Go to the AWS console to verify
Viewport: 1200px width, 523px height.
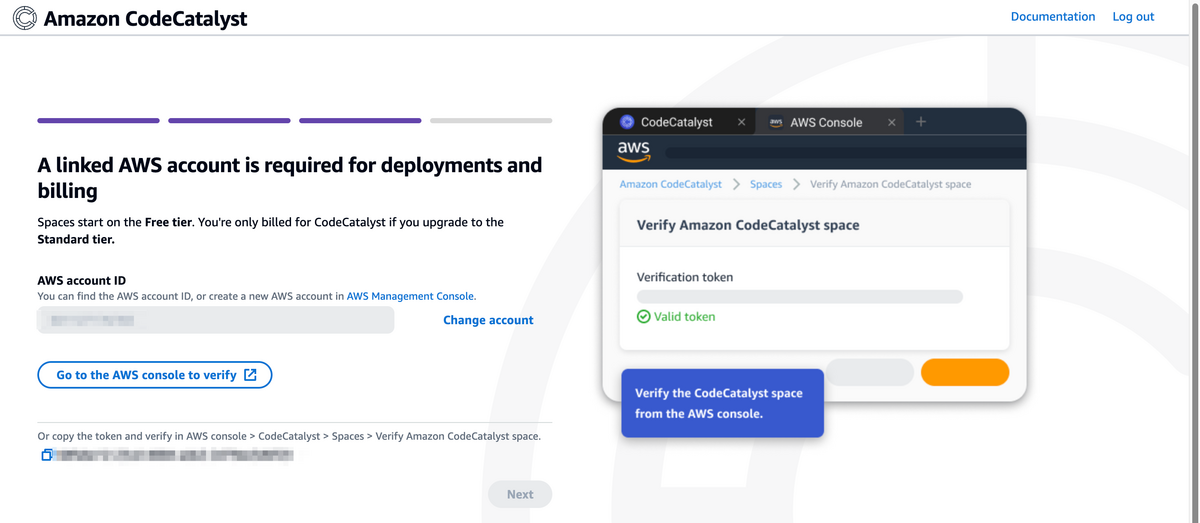(x=155, y=375)
